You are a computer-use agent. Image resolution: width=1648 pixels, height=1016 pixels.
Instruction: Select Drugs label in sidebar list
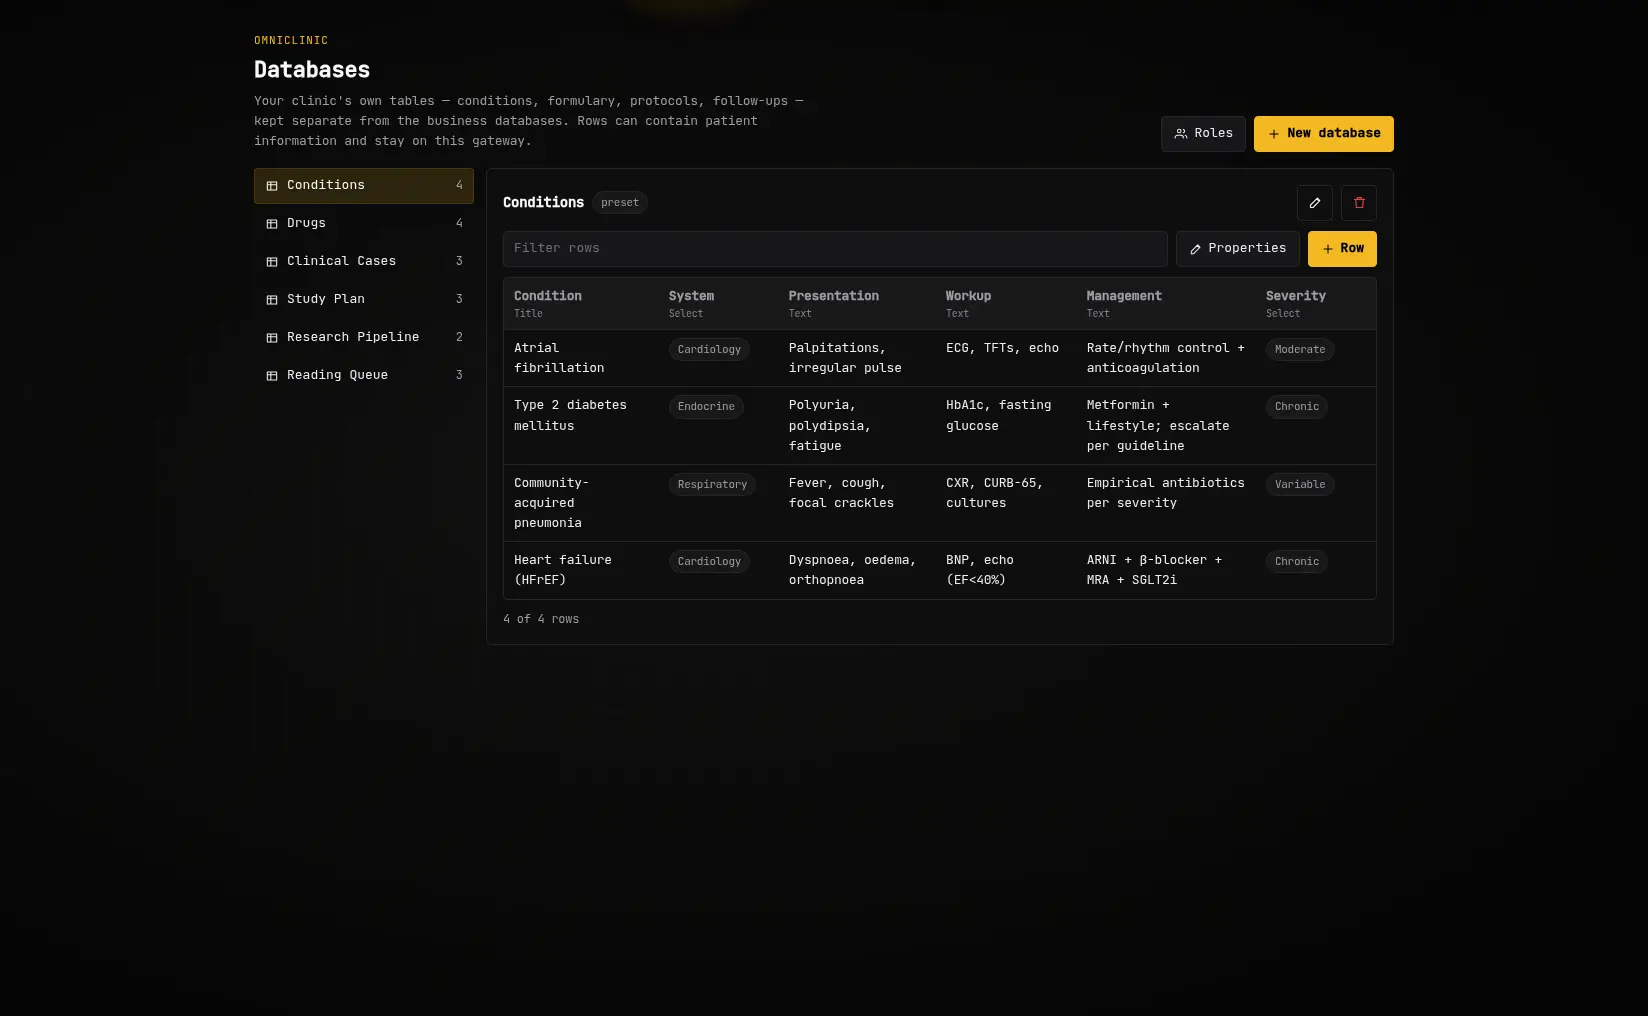click(306, 224)
